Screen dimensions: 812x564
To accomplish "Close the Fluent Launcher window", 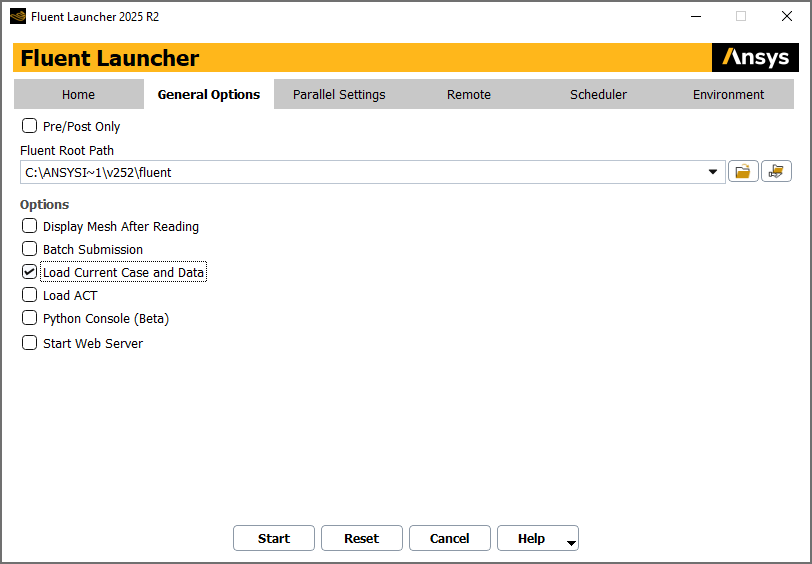I will tap(787, 17).
